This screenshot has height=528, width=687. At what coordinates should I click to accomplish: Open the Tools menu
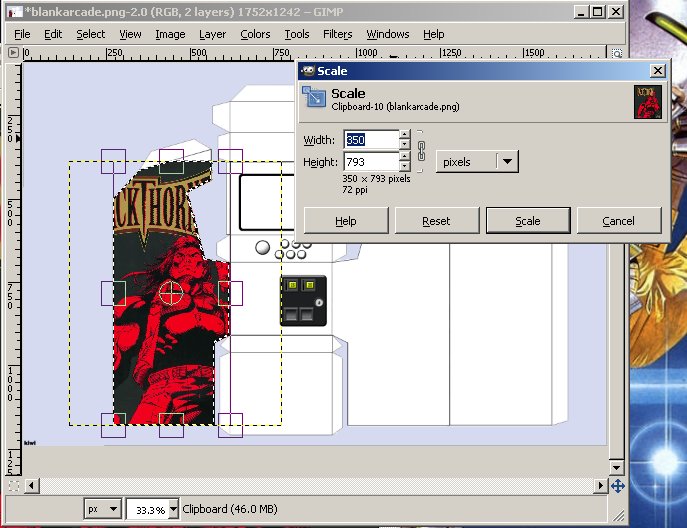tap(297, 34)
